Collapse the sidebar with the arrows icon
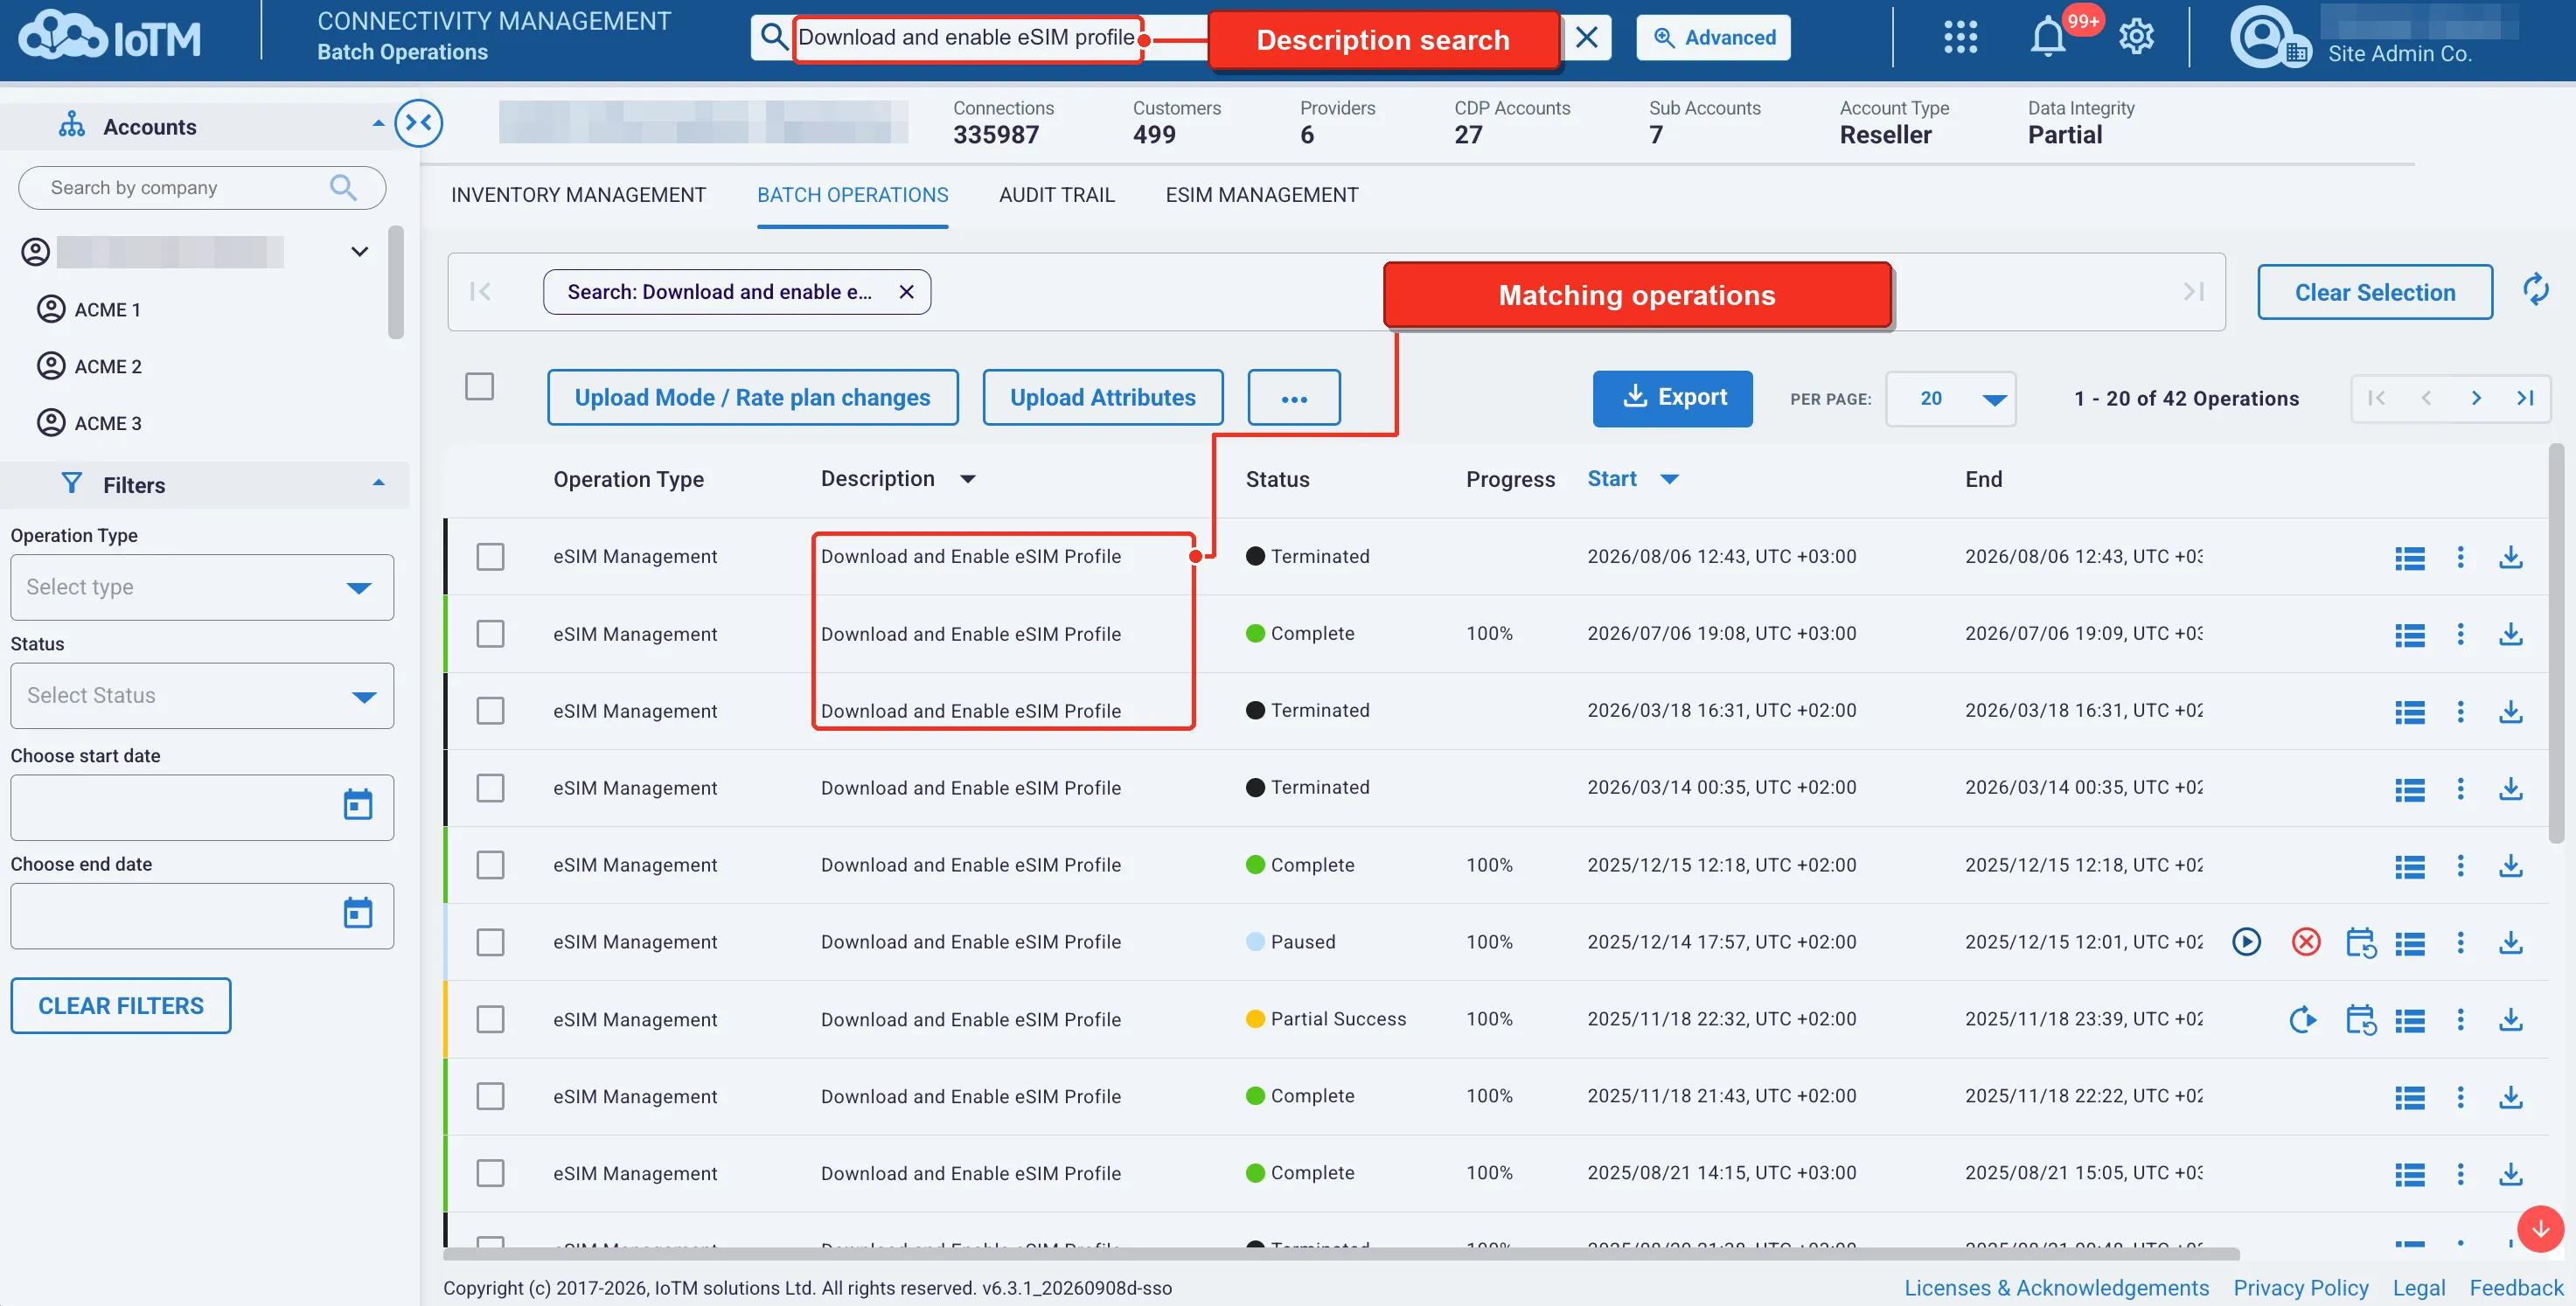This screenshot has height=1306, width=2576. pos(419,124)
